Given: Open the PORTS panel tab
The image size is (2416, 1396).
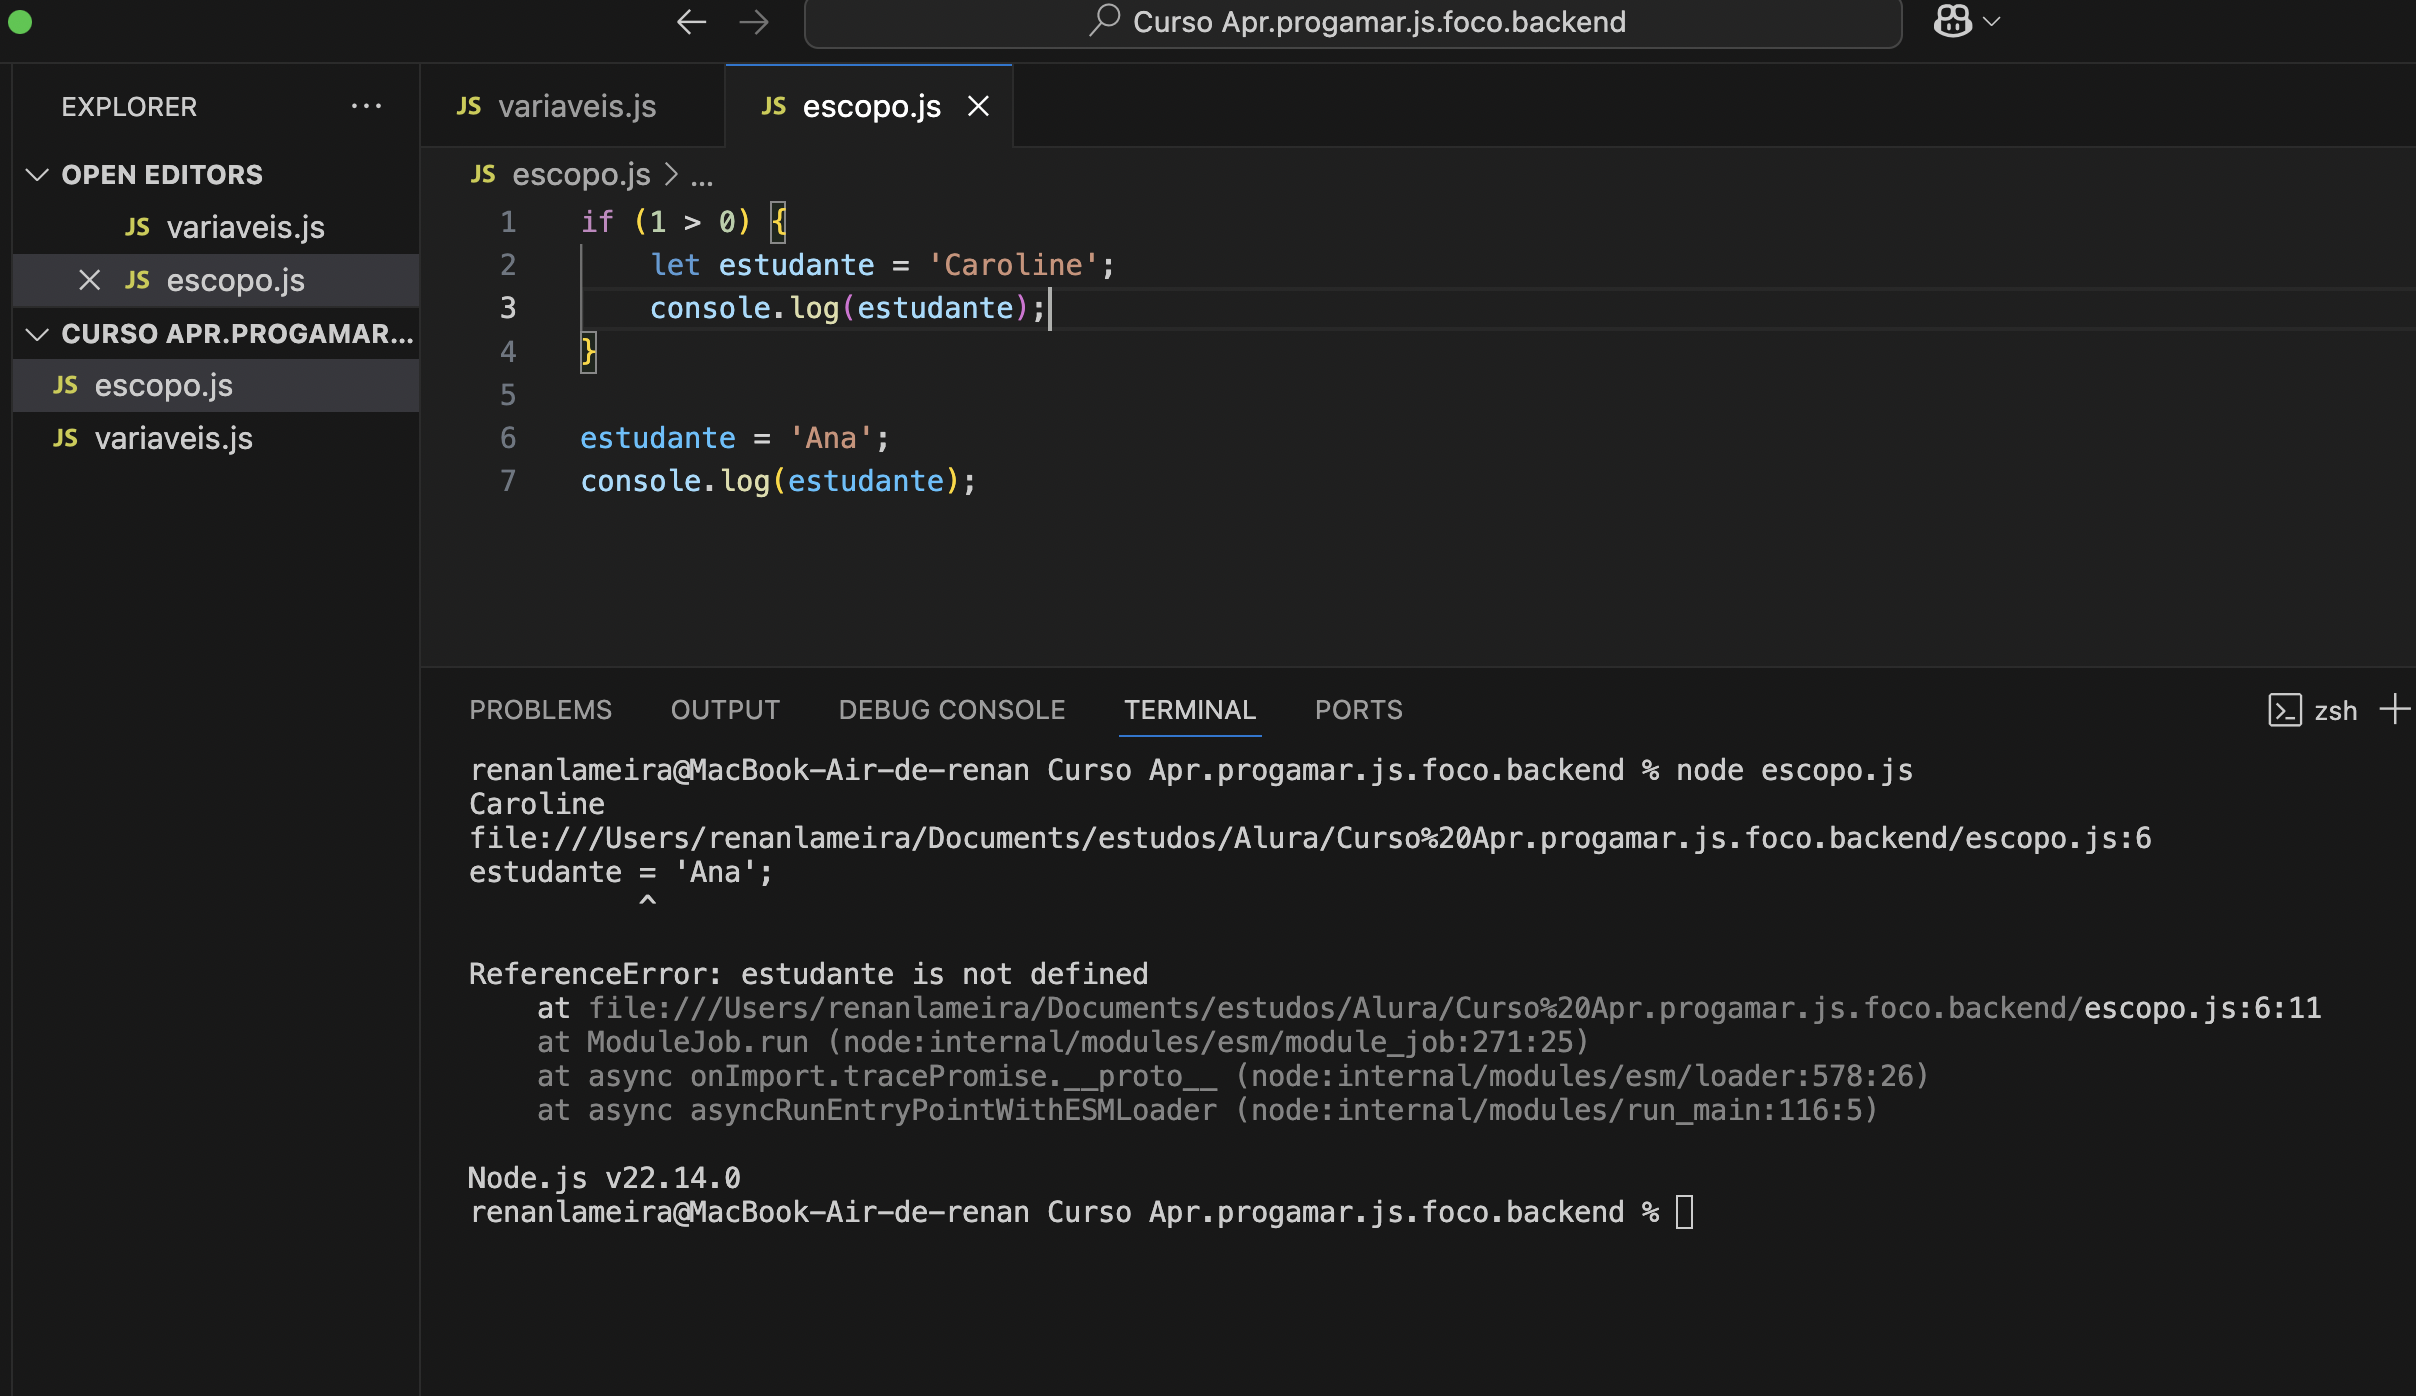Looking at the screenshot, I should (x=1358, y=710).
